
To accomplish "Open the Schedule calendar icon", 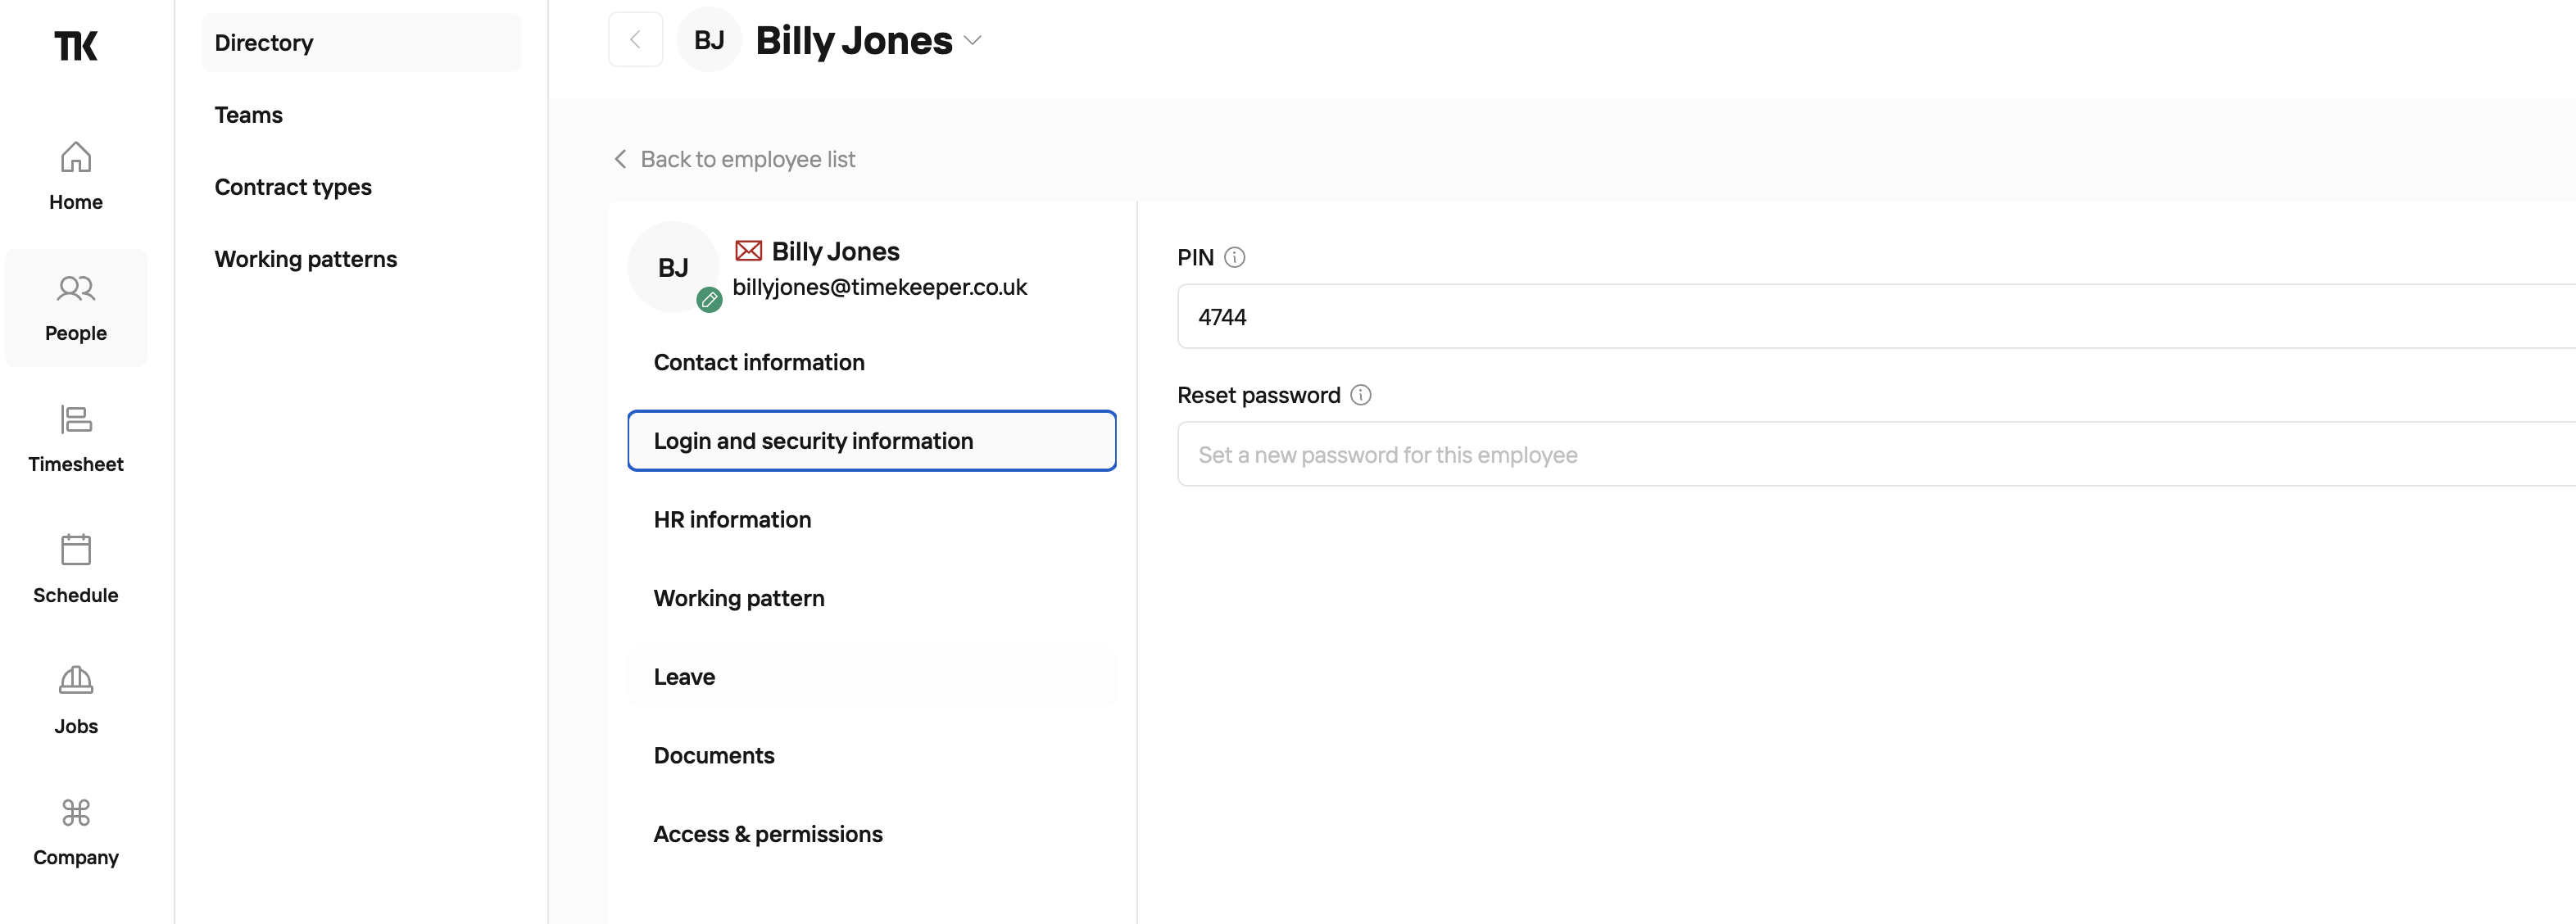I will click(x=76, y=549).
